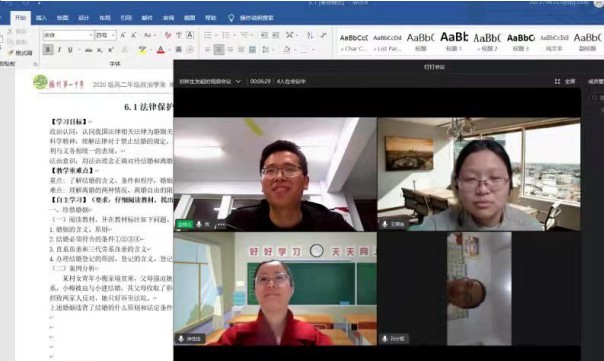Apply red font color
The width and height of the screenshot is (604, 361).
(161, 50)
